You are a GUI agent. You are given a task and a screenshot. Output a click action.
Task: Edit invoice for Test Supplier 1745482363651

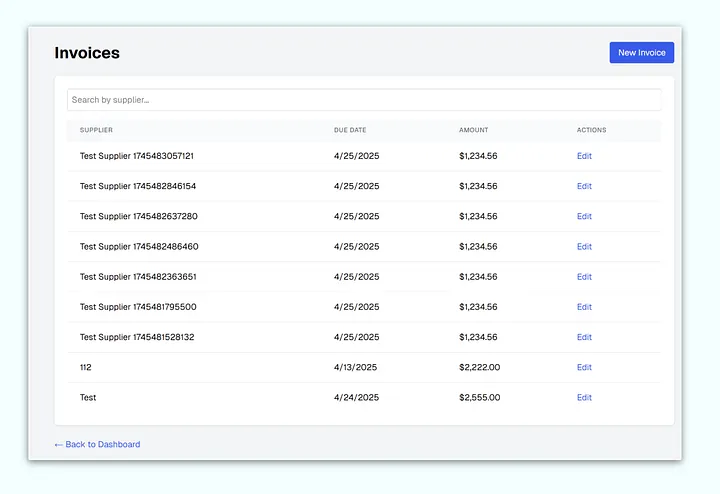(584, 277)
